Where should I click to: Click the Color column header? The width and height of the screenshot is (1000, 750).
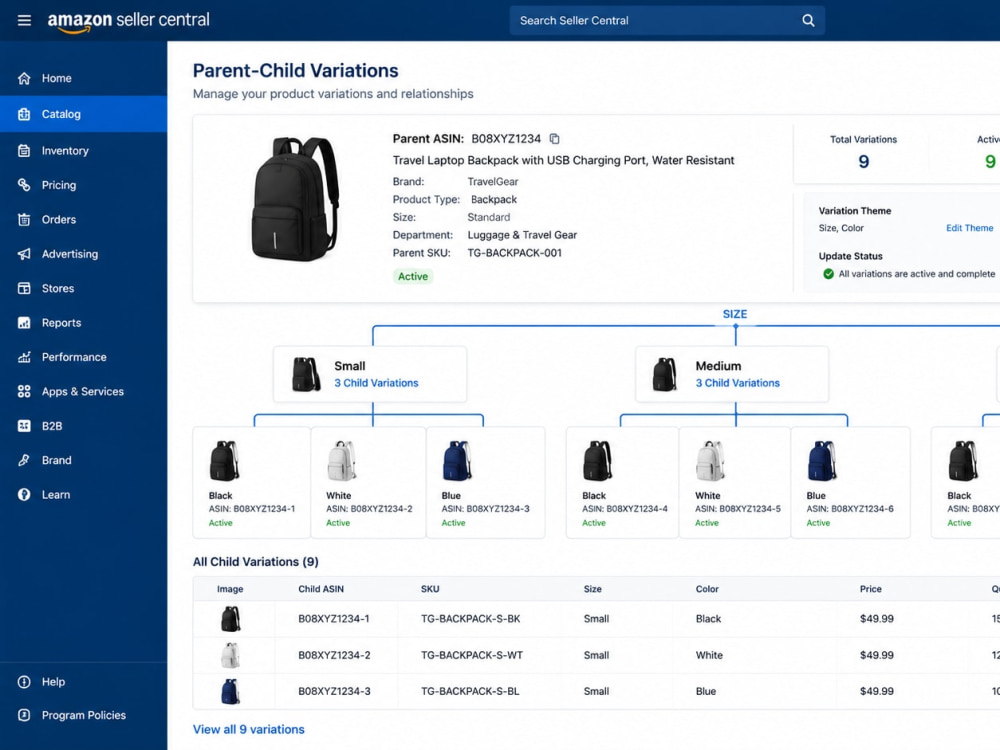(x=707, y=589)
